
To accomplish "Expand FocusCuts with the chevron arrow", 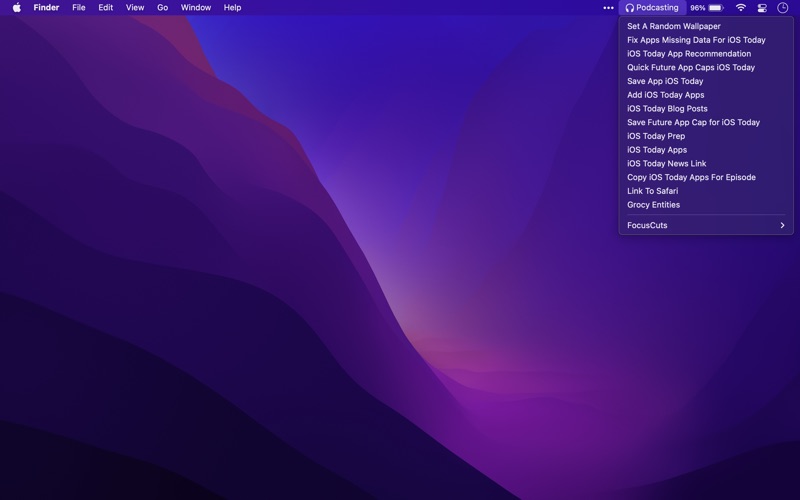I will pyautogui.click(x=783, y=226).
